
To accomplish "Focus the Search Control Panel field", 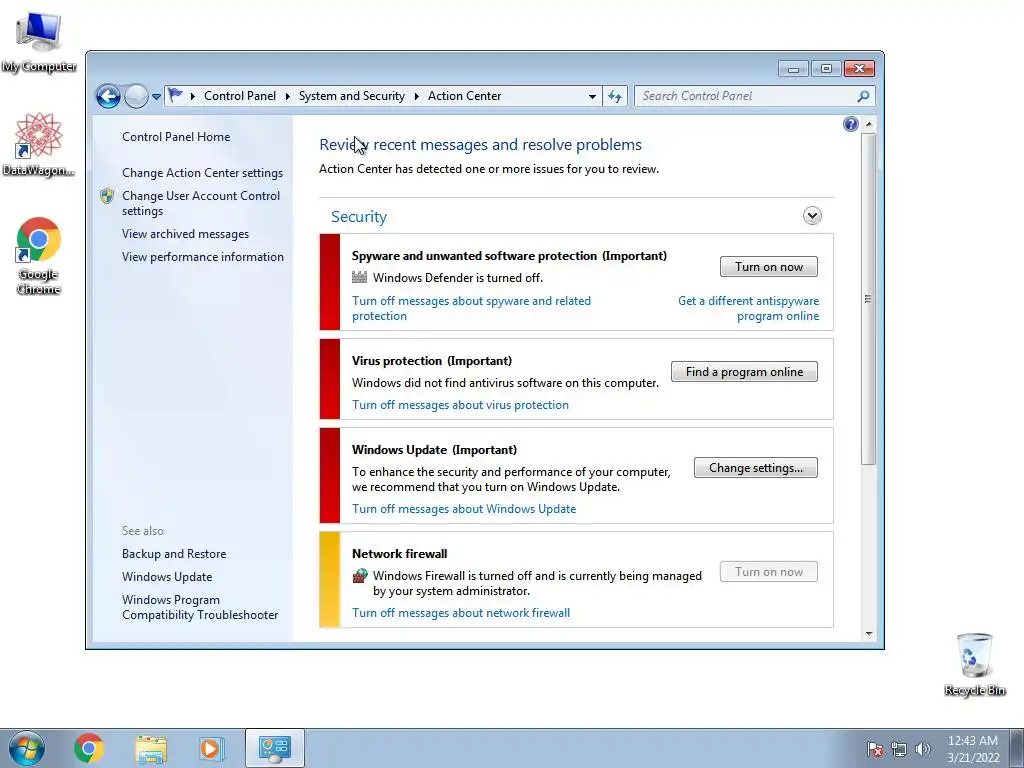I will click(x=746, y=96).
